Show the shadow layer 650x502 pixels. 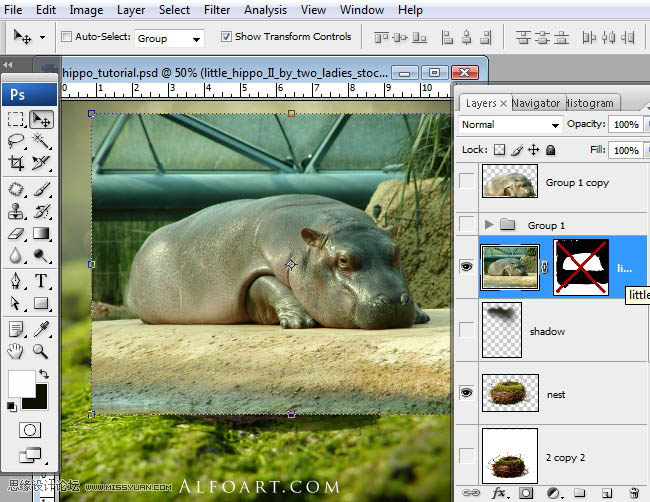(x=466, y=331)
